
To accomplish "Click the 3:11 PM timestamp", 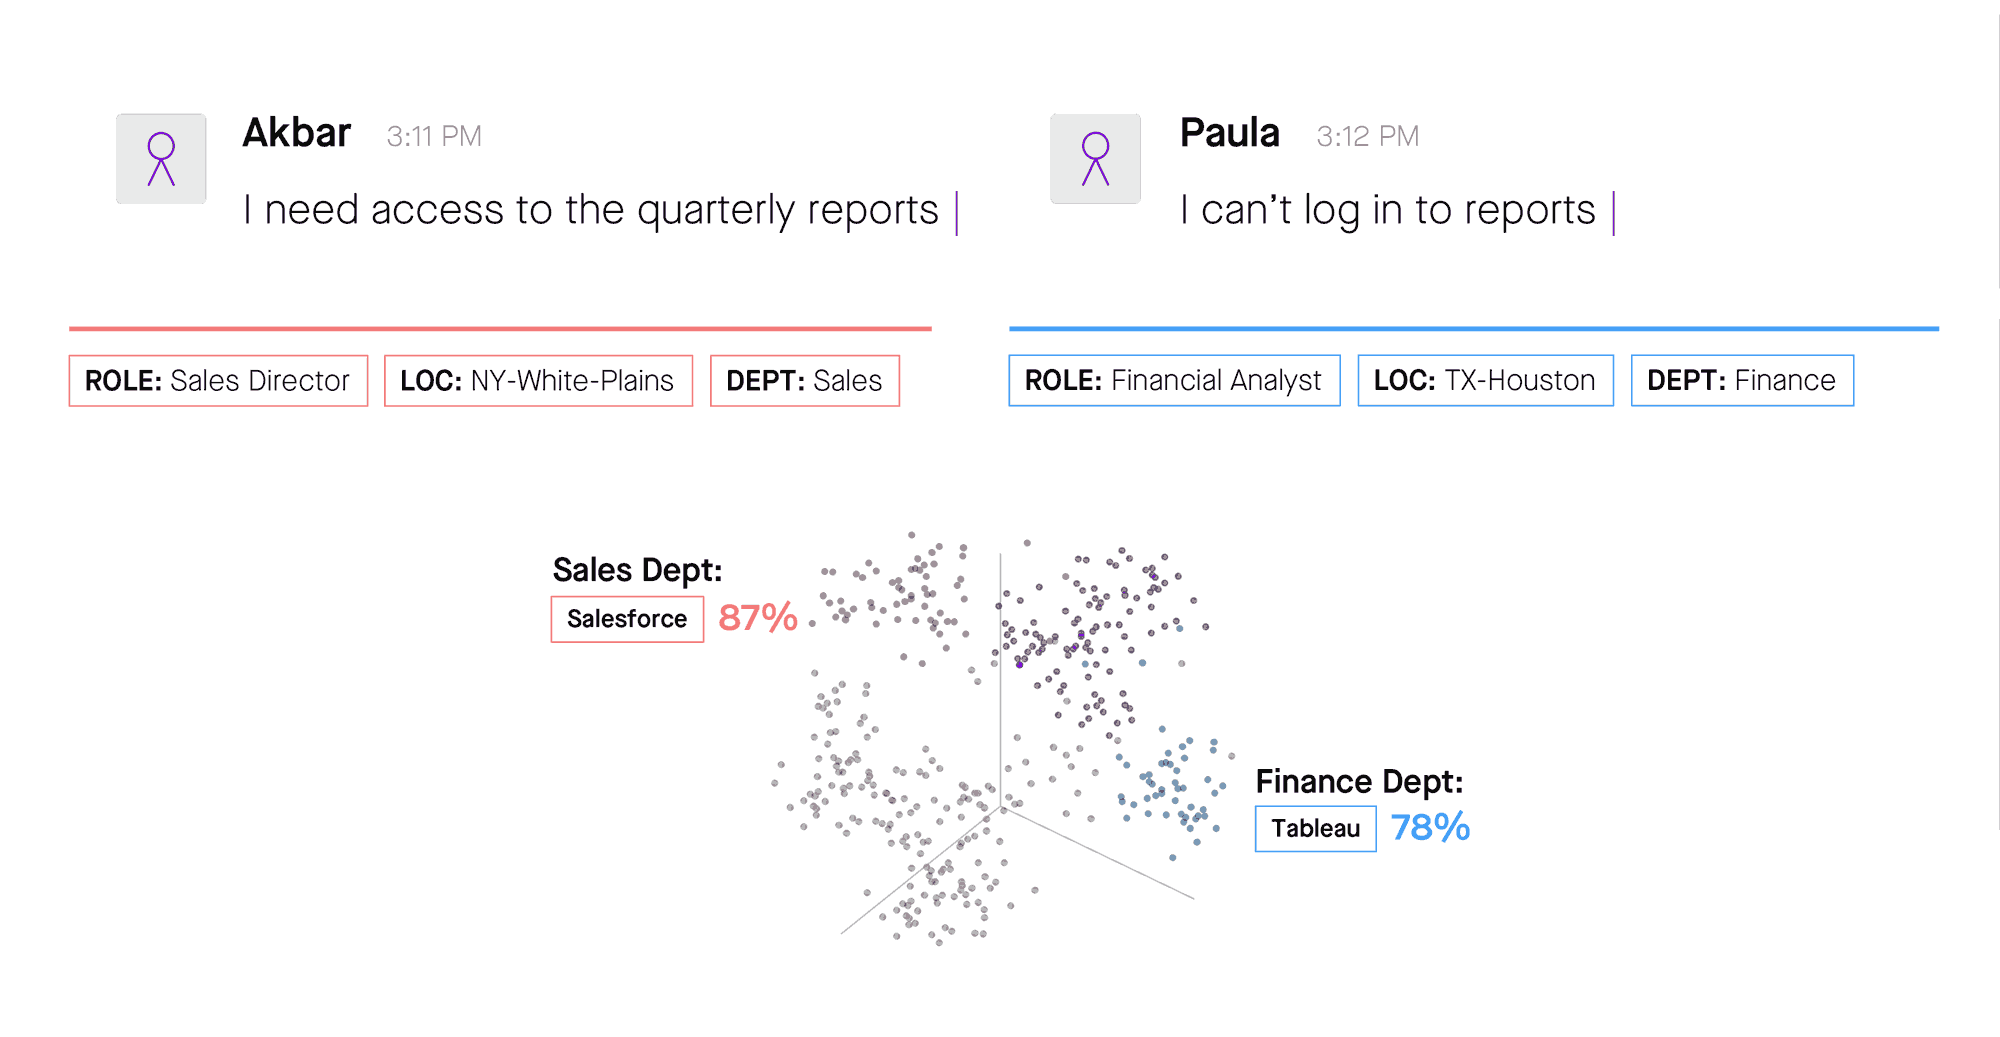I will (434, 136).
